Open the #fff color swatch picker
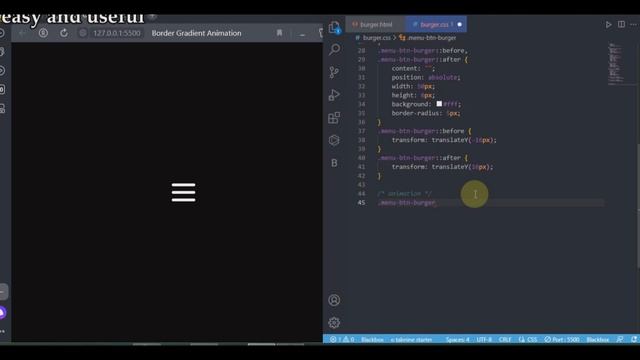Viewport: 640px width, 360px height. [439, 104]
